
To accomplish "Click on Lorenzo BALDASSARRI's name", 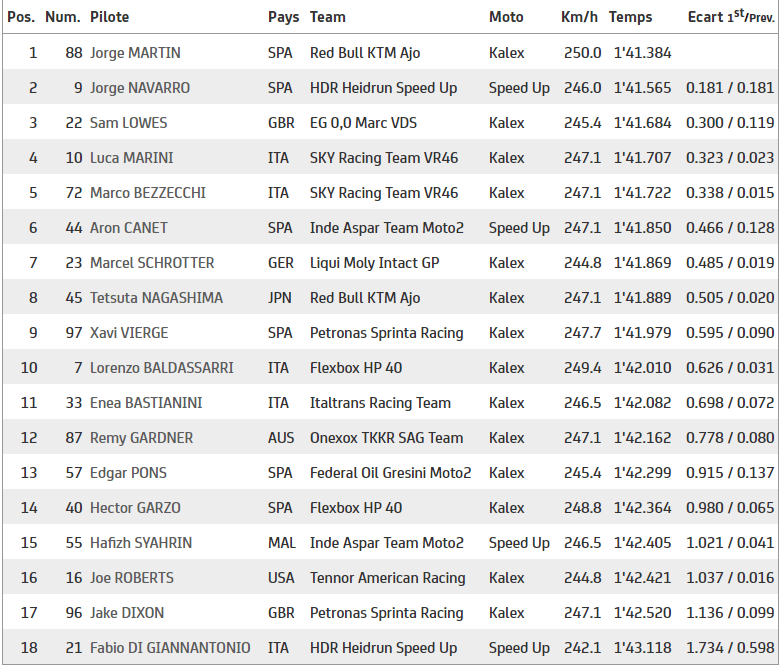I will pos(161,368).
